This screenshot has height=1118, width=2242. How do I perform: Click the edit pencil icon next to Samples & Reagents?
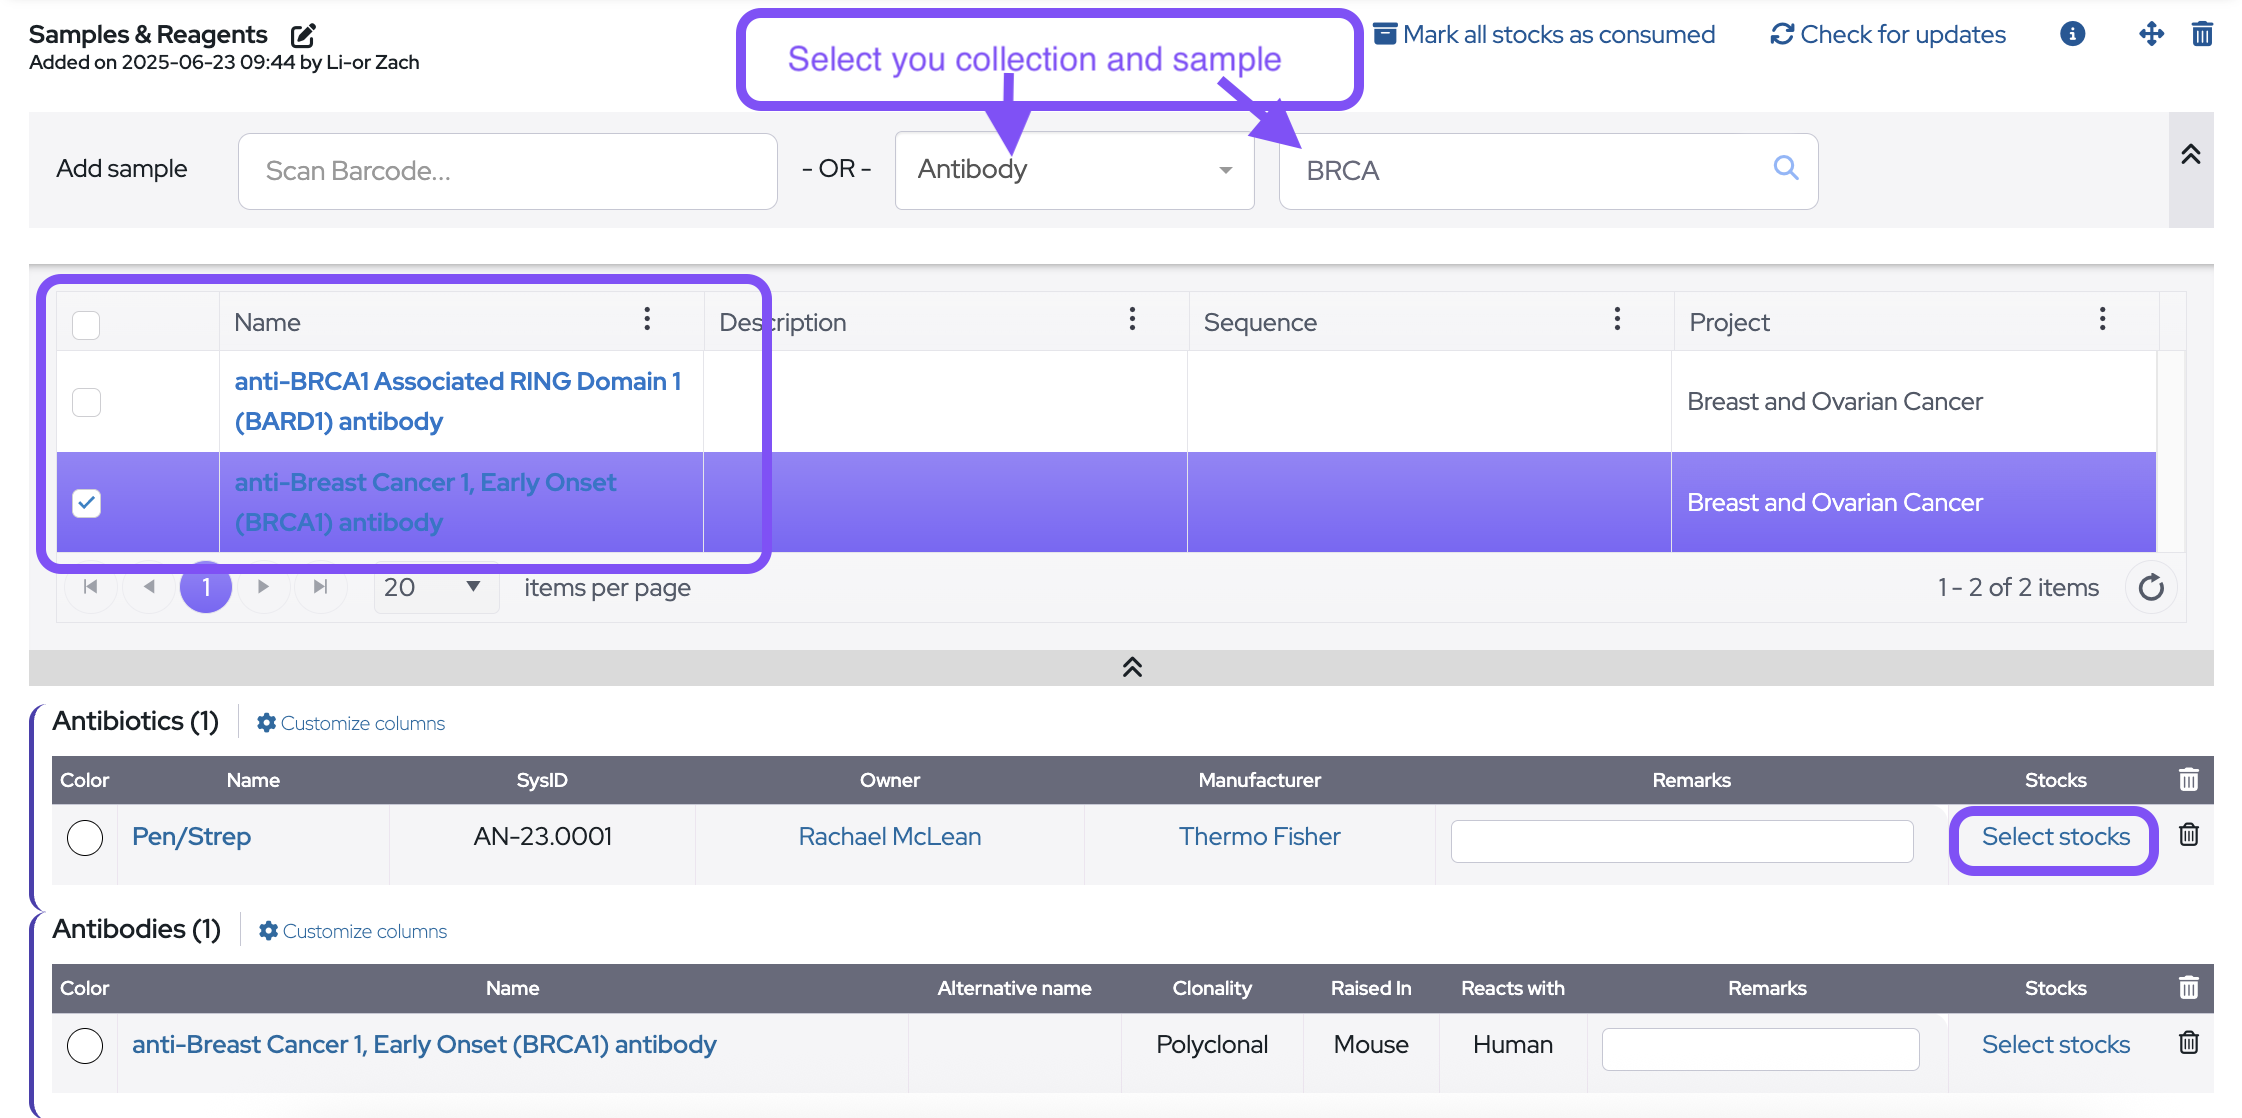(303, 36)
